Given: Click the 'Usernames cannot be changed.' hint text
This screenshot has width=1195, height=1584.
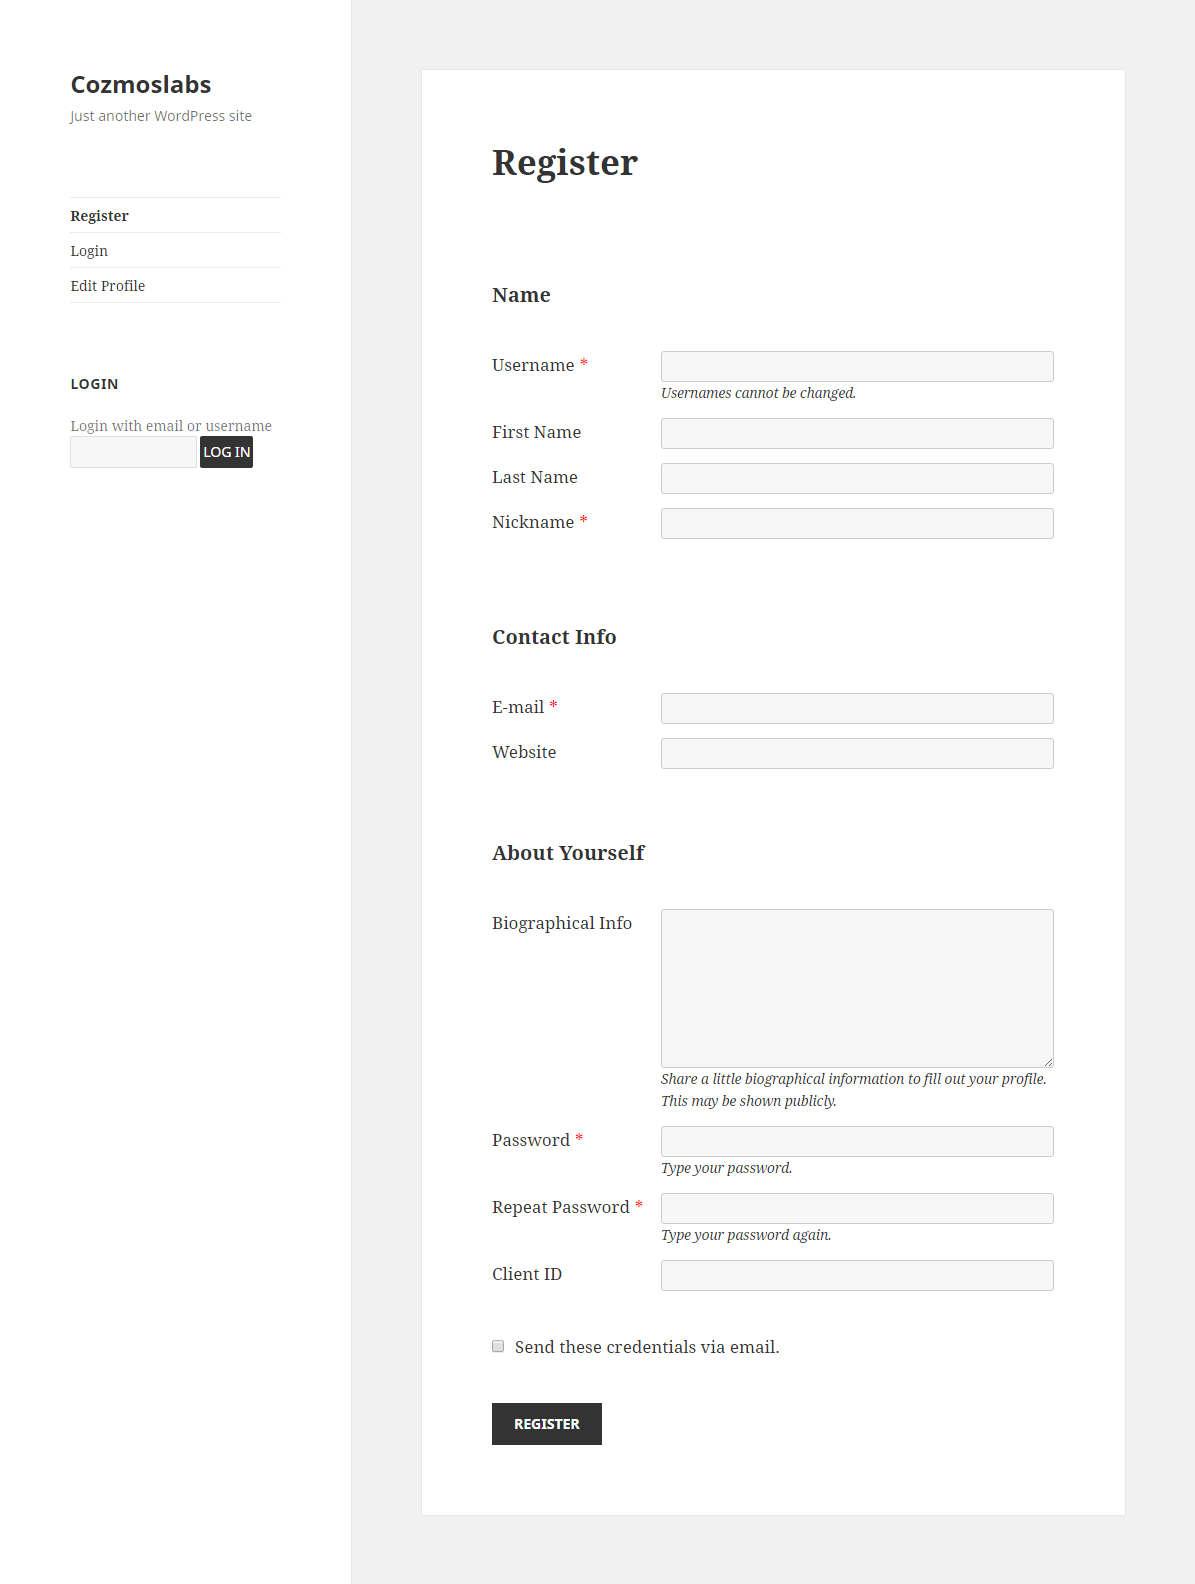Looking at the screenshot, I should point(758,393).
